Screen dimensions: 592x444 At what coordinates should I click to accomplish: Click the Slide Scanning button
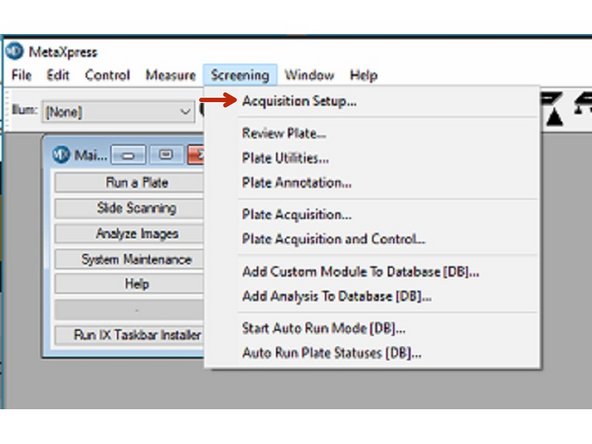[130, 208]
